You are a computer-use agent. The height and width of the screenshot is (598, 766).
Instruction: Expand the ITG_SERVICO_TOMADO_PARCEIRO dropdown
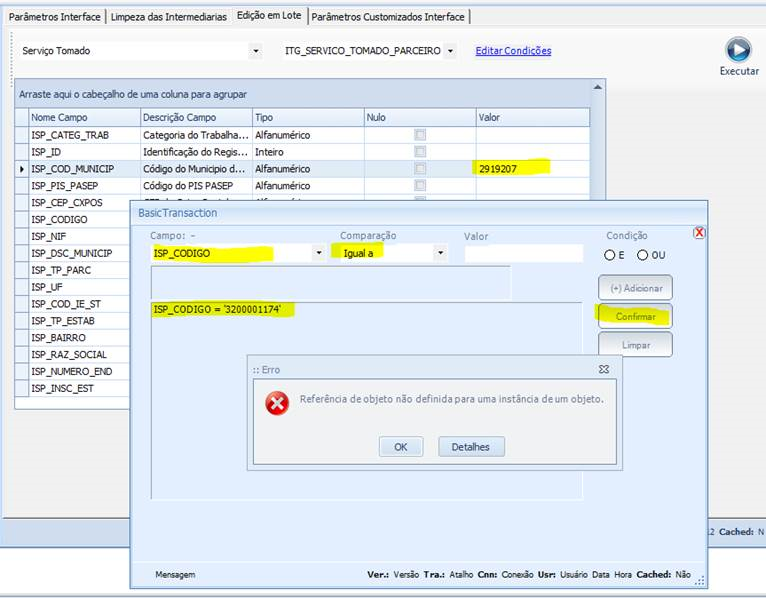451,51
